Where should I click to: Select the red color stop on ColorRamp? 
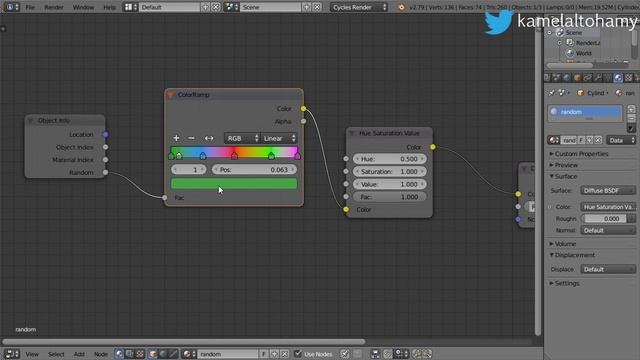click(x=234, y=156)
